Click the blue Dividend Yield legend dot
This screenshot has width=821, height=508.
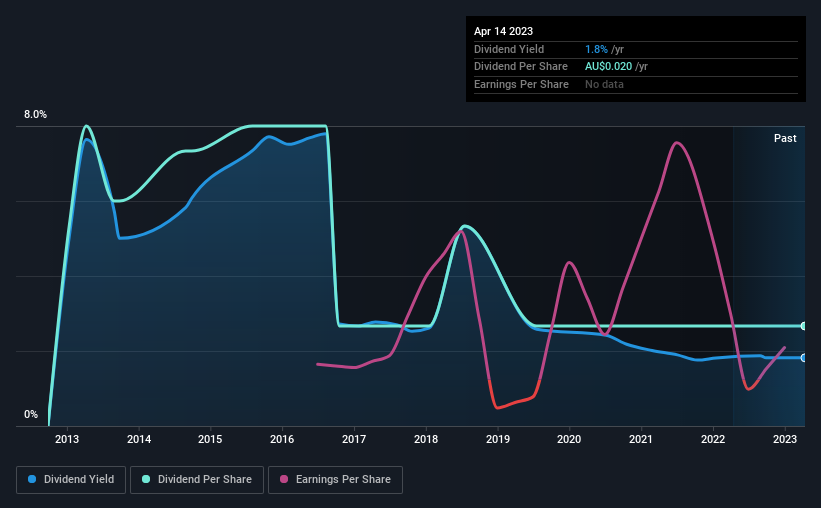coord(32,479)
